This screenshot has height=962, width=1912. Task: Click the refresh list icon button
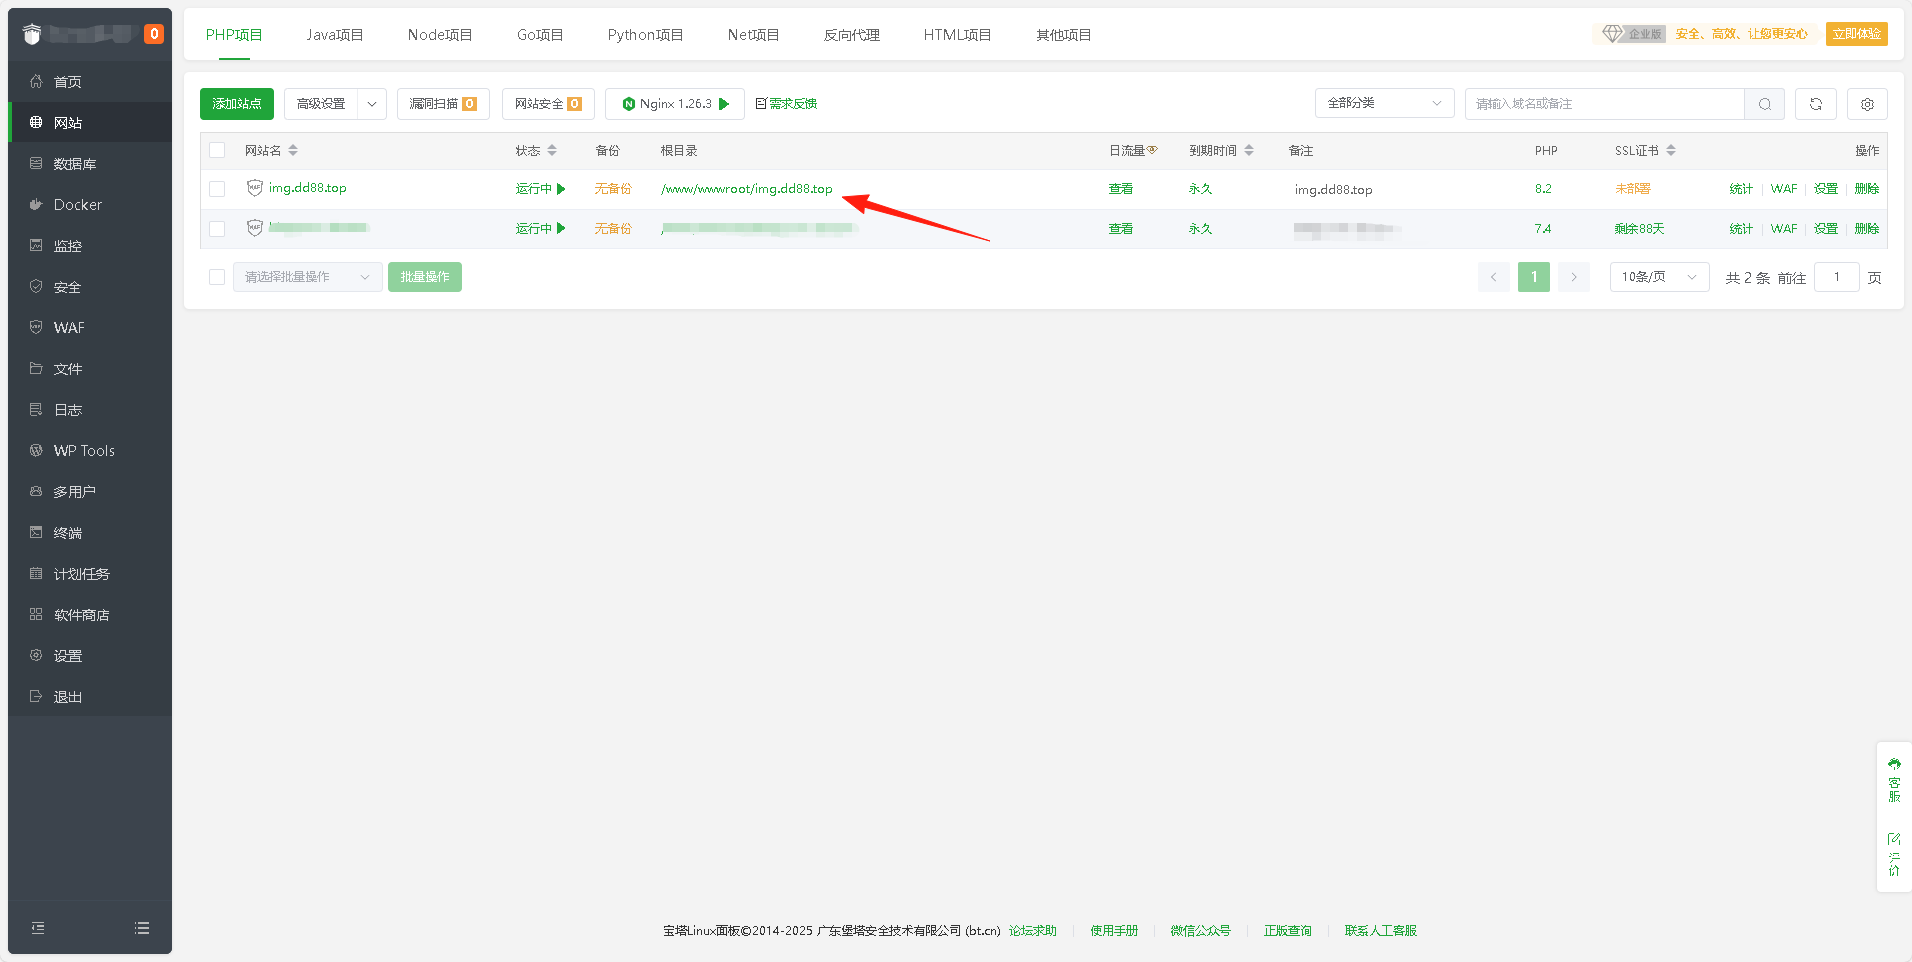[1815, 104]
